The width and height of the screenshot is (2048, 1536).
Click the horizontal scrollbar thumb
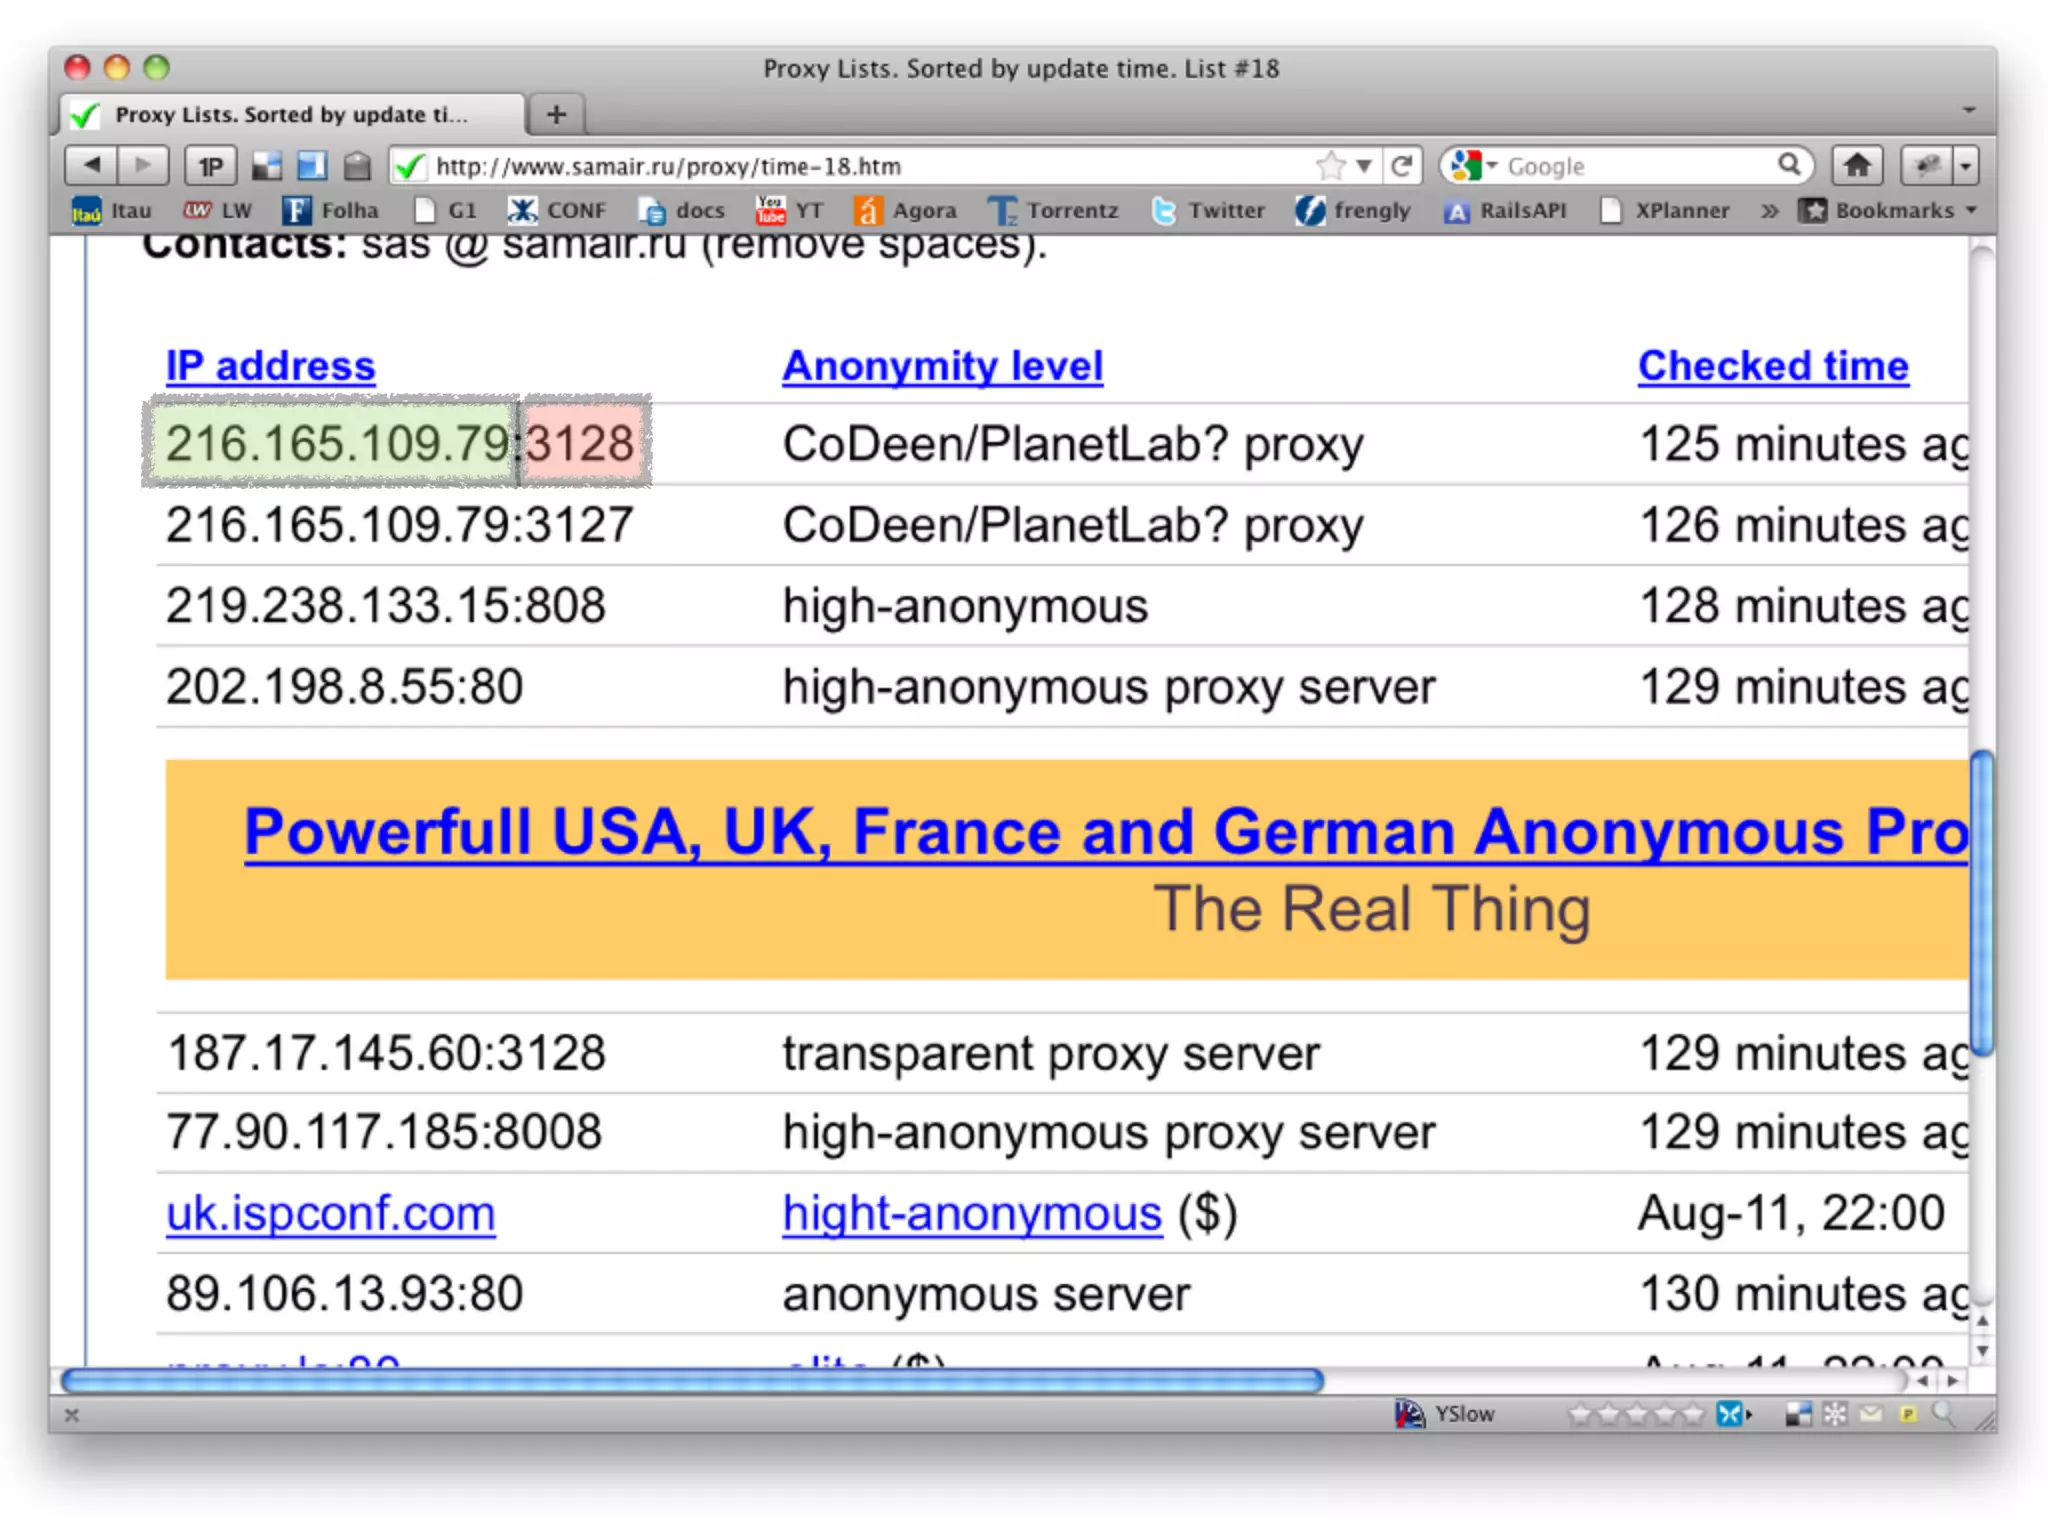click(692, 1381)
